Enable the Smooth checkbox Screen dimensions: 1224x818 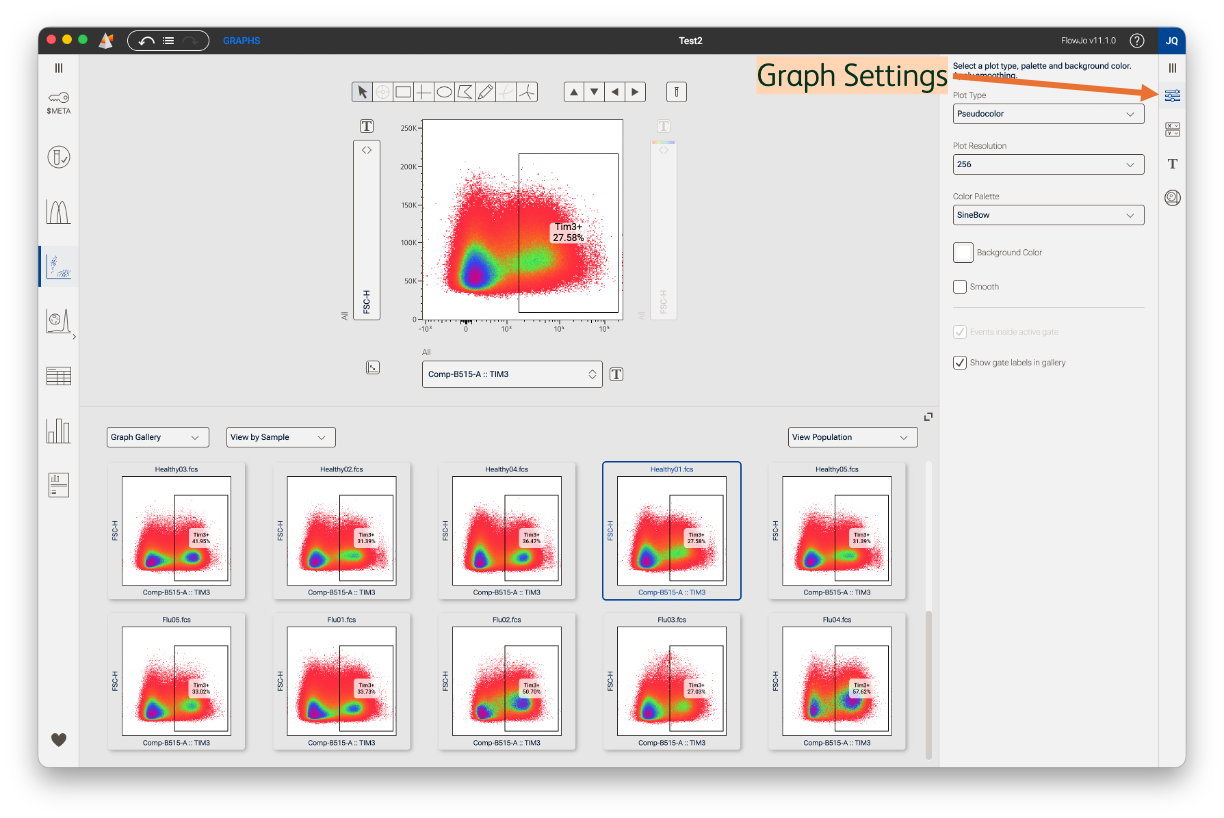(960, 287)
